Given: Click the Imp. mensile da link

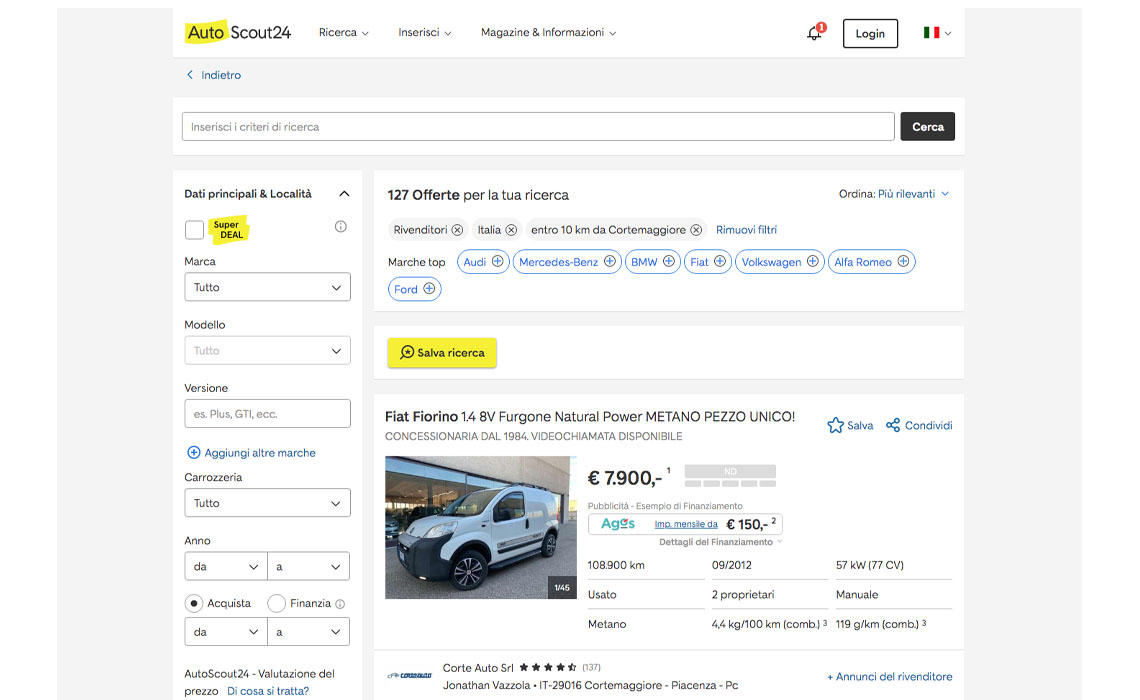Looking at the screenshot, I should [x=686, y=524].
